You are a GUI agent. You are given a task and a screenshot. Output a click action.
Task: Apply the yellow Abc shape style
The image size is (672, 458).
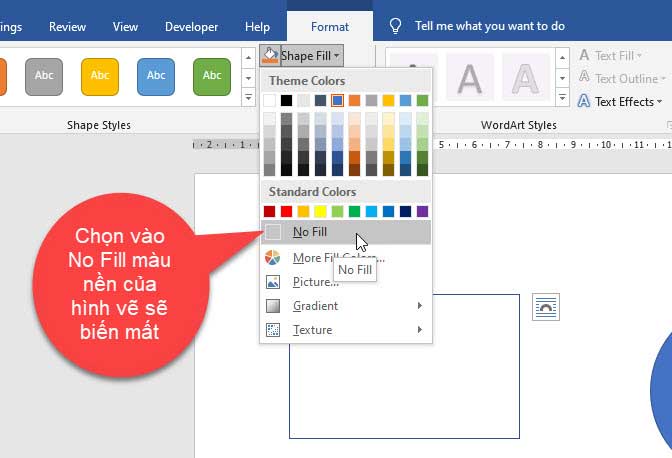point(100,77)
